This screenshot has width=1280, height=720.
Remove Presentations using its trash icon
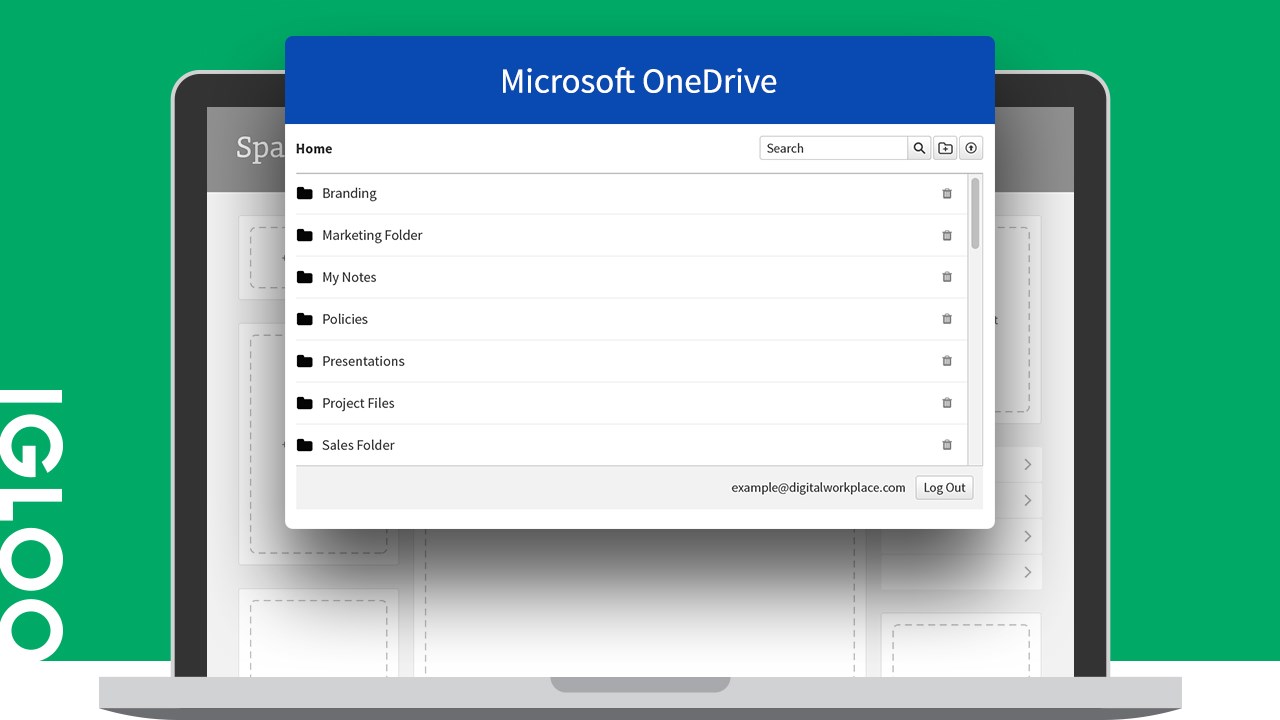coord(947,361)
